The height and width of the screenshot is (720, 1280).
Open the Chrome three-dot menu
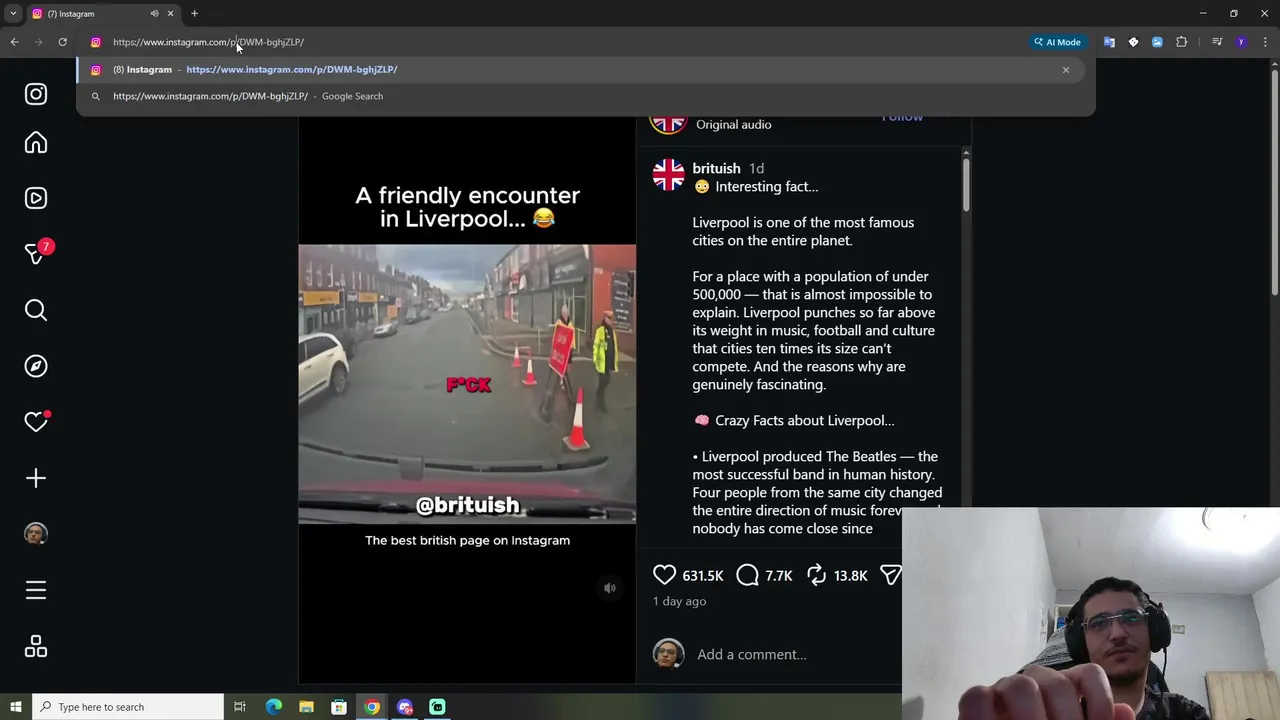click(x=1265, y=42)
